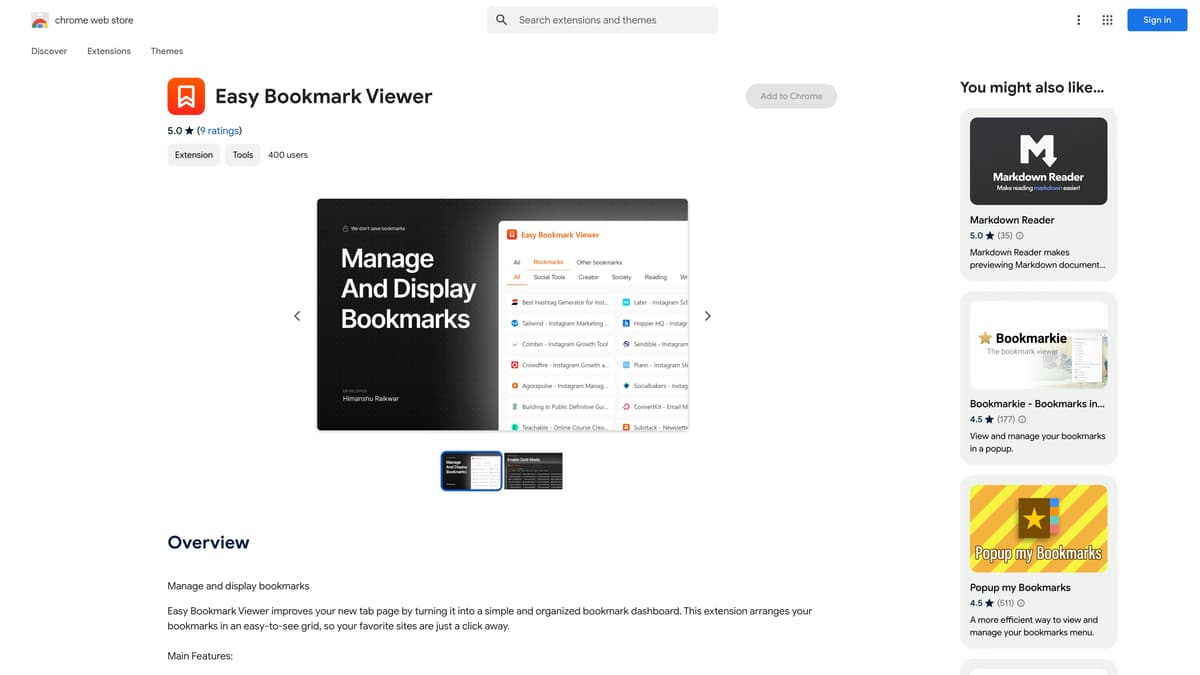Open the Discover tab
Viewport: 1200px width, 675px height.
(49, 51)
